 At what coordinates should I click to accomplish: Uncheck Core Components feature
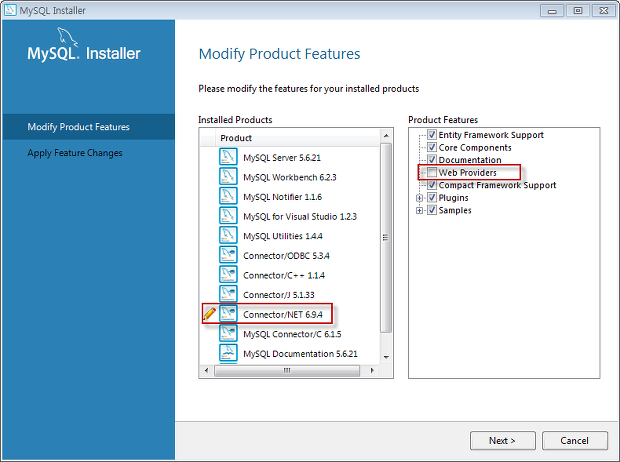point(432,148)
